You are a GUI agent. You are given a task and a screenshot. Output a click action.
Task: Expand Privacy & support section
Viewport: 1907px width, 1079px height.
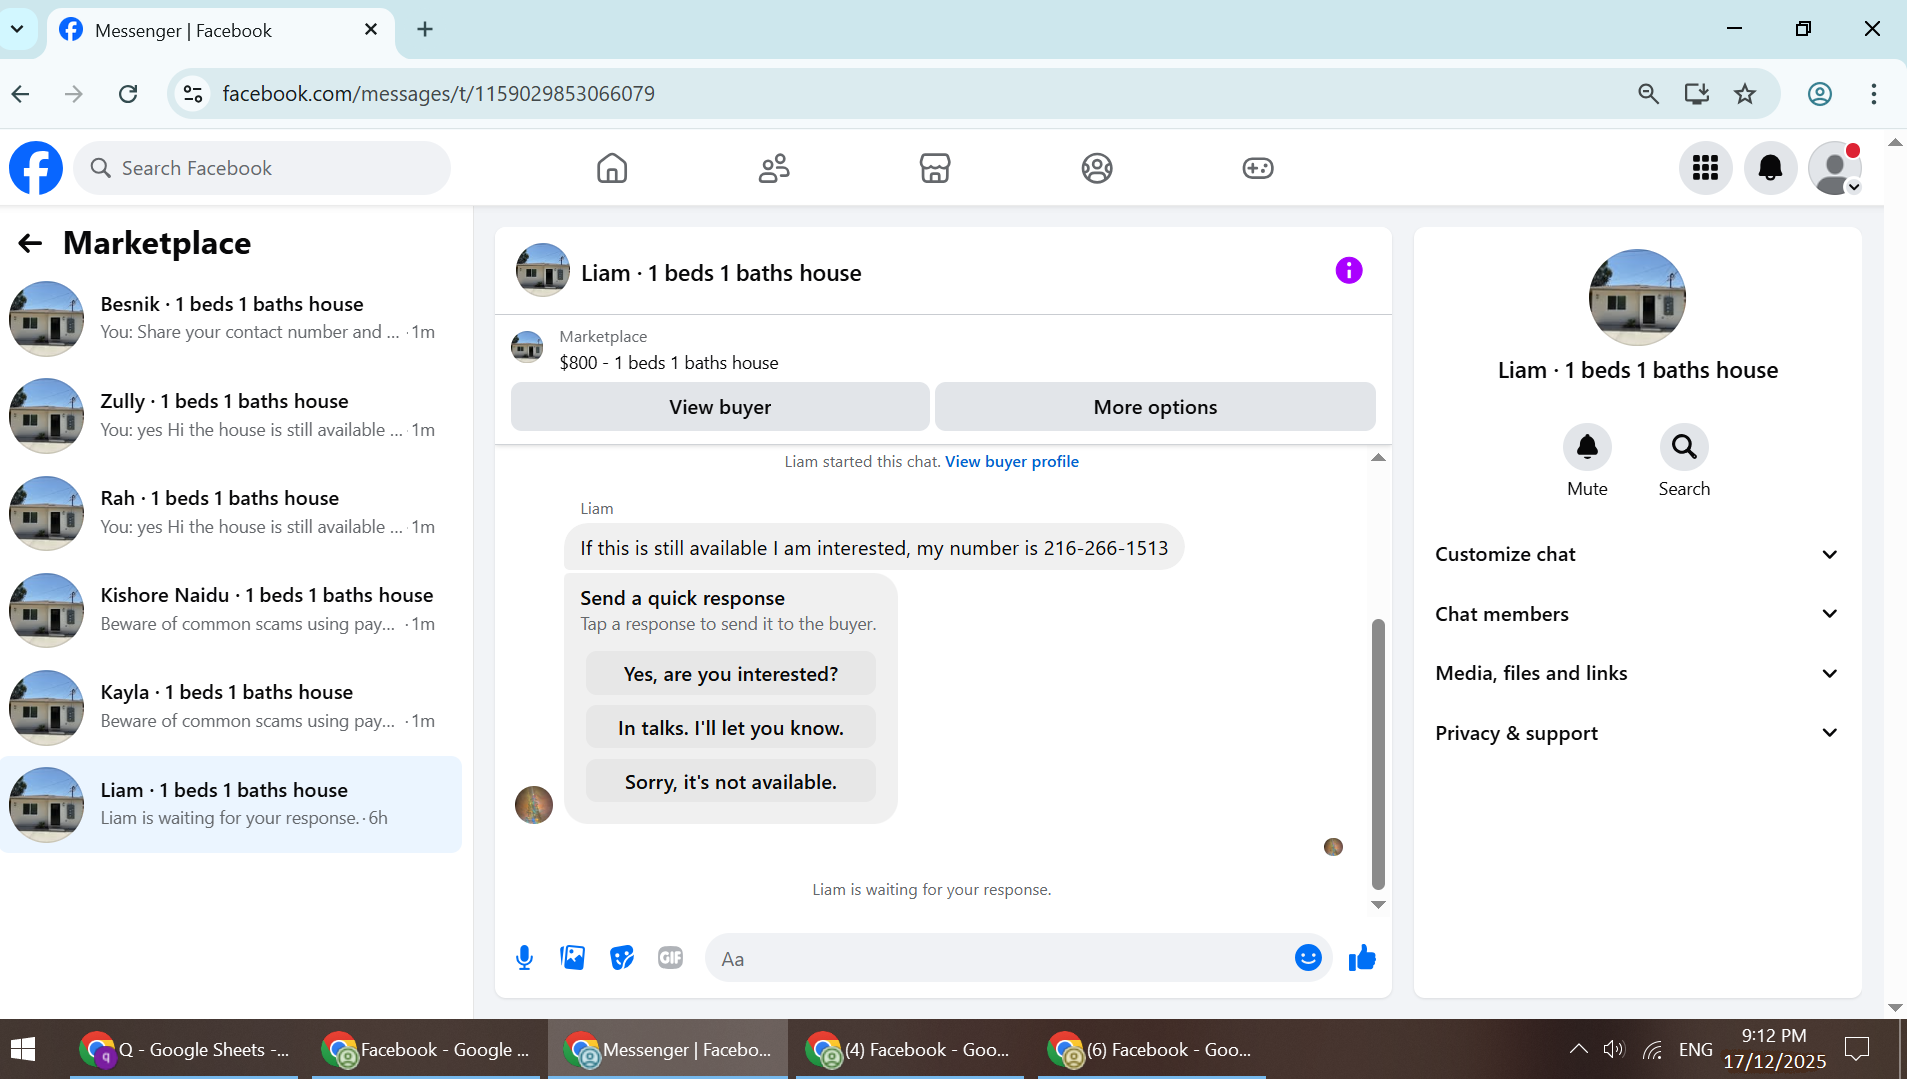pos(1637,733)
